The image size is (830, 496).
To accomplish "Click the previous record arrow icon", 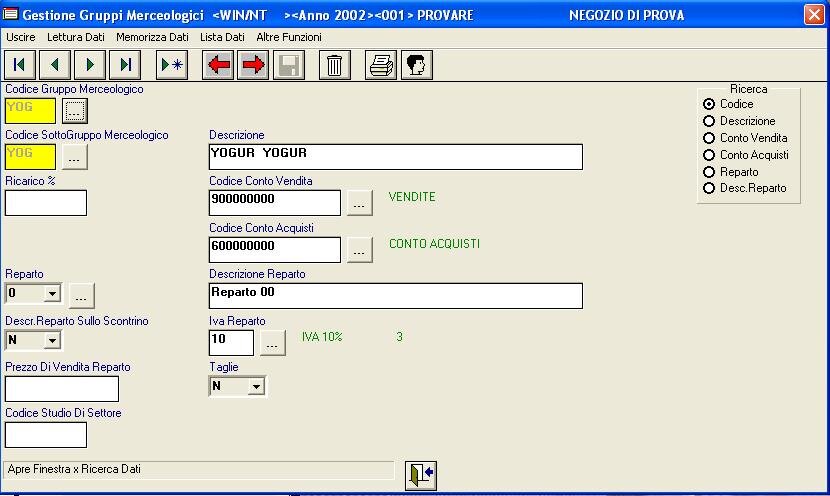I will (54, 66).
